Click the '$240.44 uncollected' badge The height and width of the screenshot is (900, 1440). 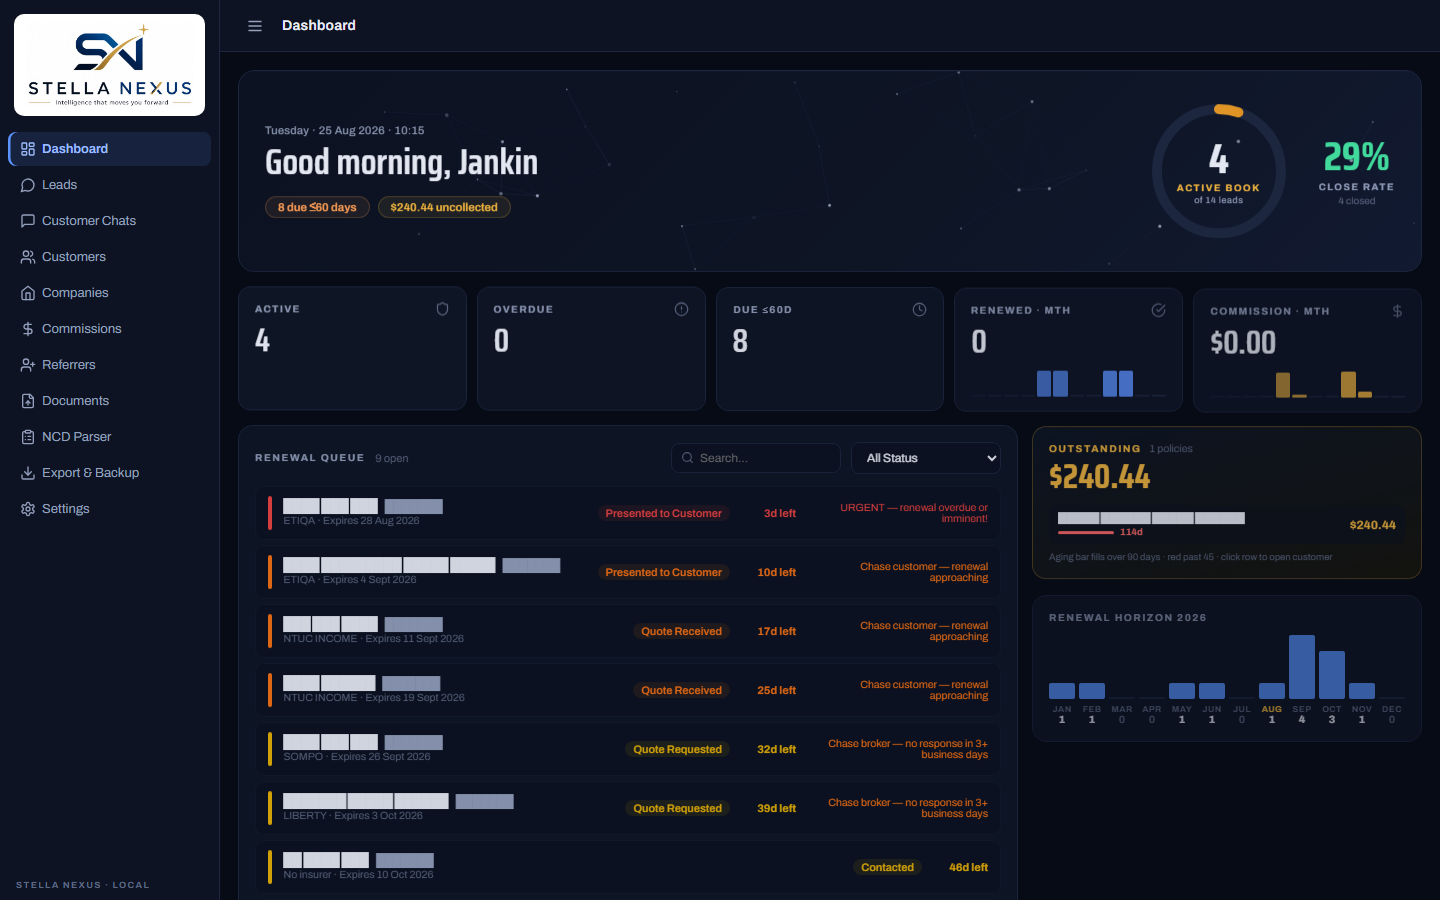[x=444, y=207]
